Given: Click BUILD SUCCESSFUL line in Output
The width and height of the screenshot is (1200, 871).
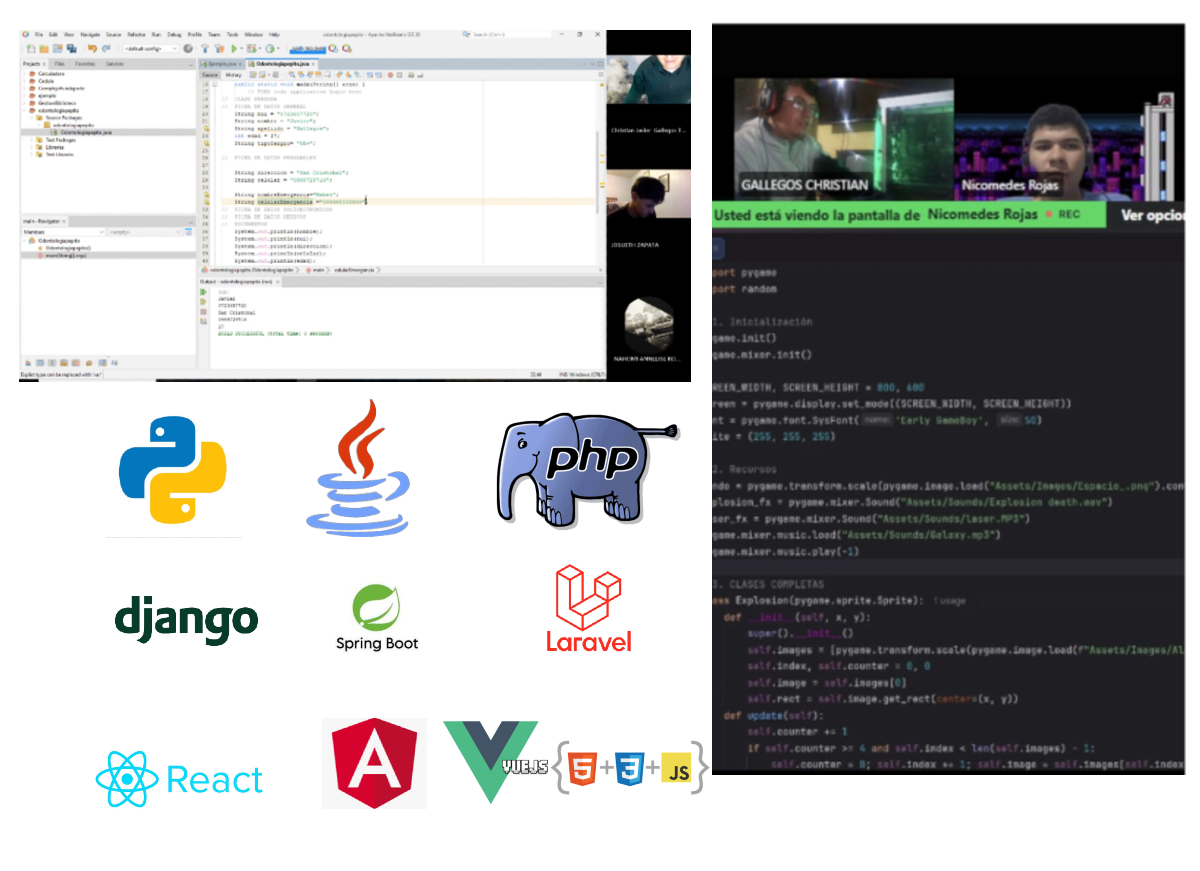Looking at the screenshot, I should (275, 333).
